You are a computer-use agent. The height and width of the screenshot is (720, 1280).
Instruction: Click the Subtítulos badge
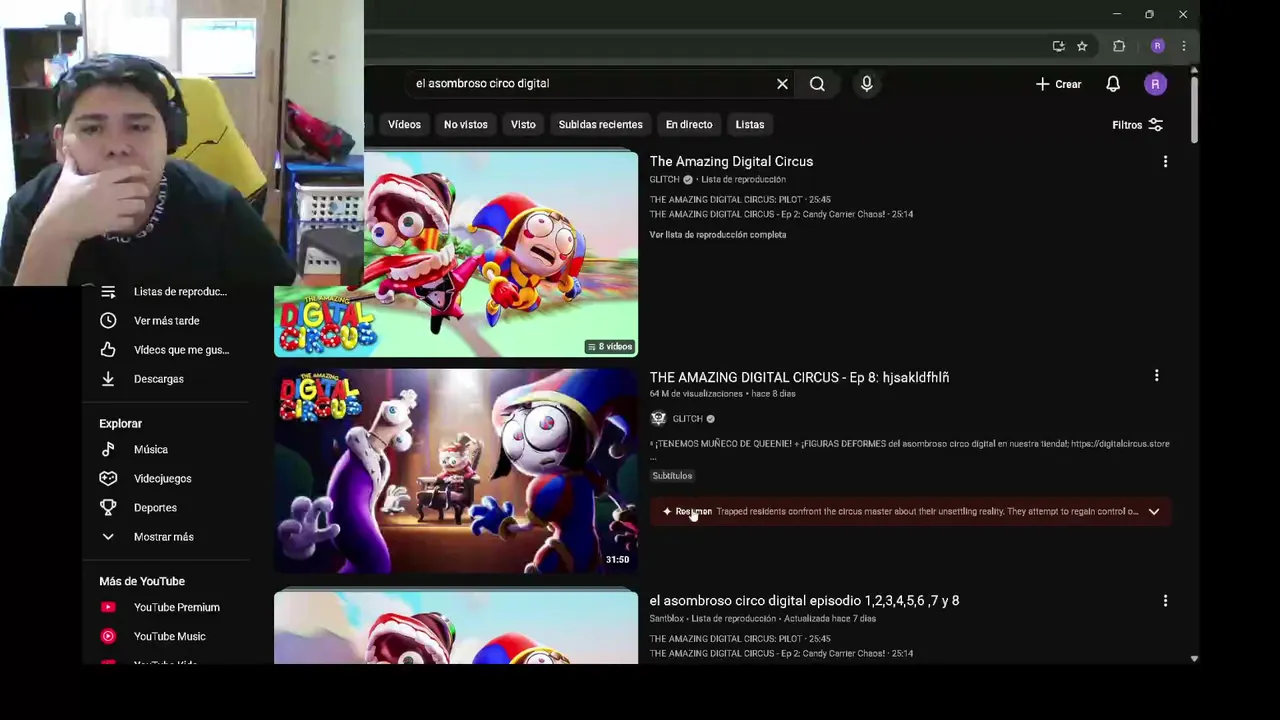tap(672, 476)
